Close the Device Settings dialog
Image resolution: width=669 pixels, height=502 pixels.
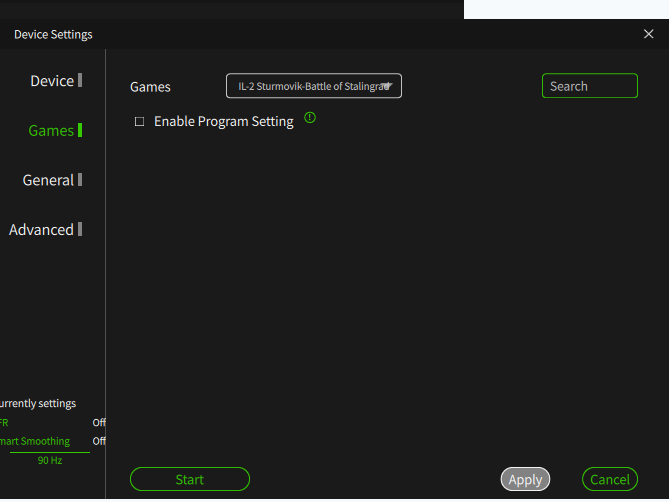[x=648, y=34]
